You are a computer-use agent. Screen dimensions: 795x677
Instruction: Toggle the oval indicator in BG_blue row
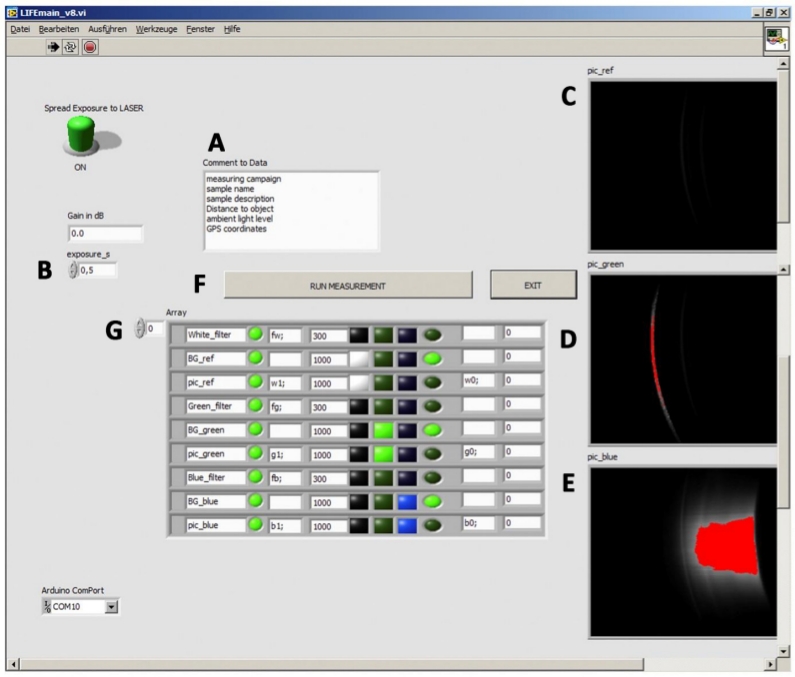[x=432, y=502]
